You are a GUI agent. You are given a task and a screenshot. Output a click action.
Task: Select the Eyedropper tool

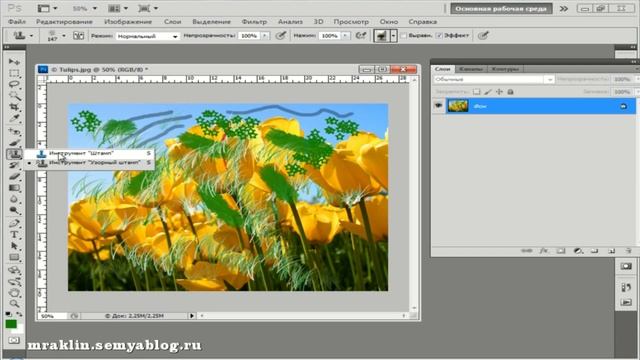(14, 119)
